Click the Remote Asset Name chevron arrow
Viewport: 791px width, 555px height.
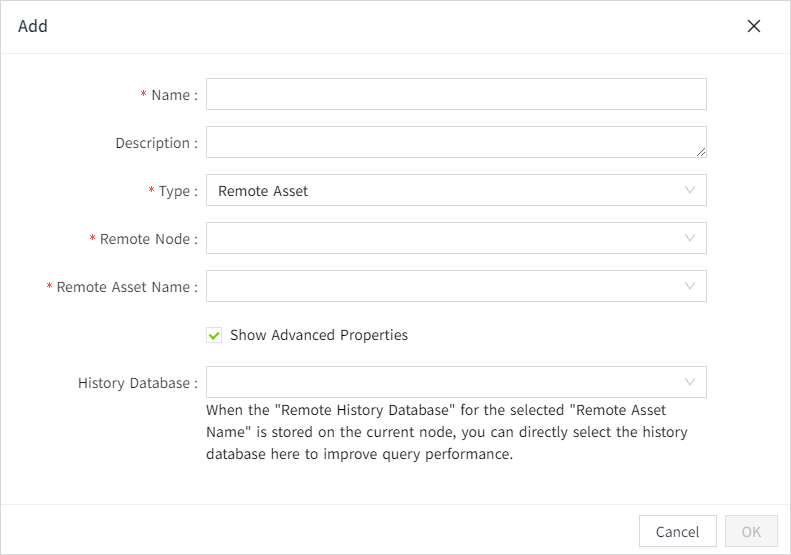tap(690, 286)
